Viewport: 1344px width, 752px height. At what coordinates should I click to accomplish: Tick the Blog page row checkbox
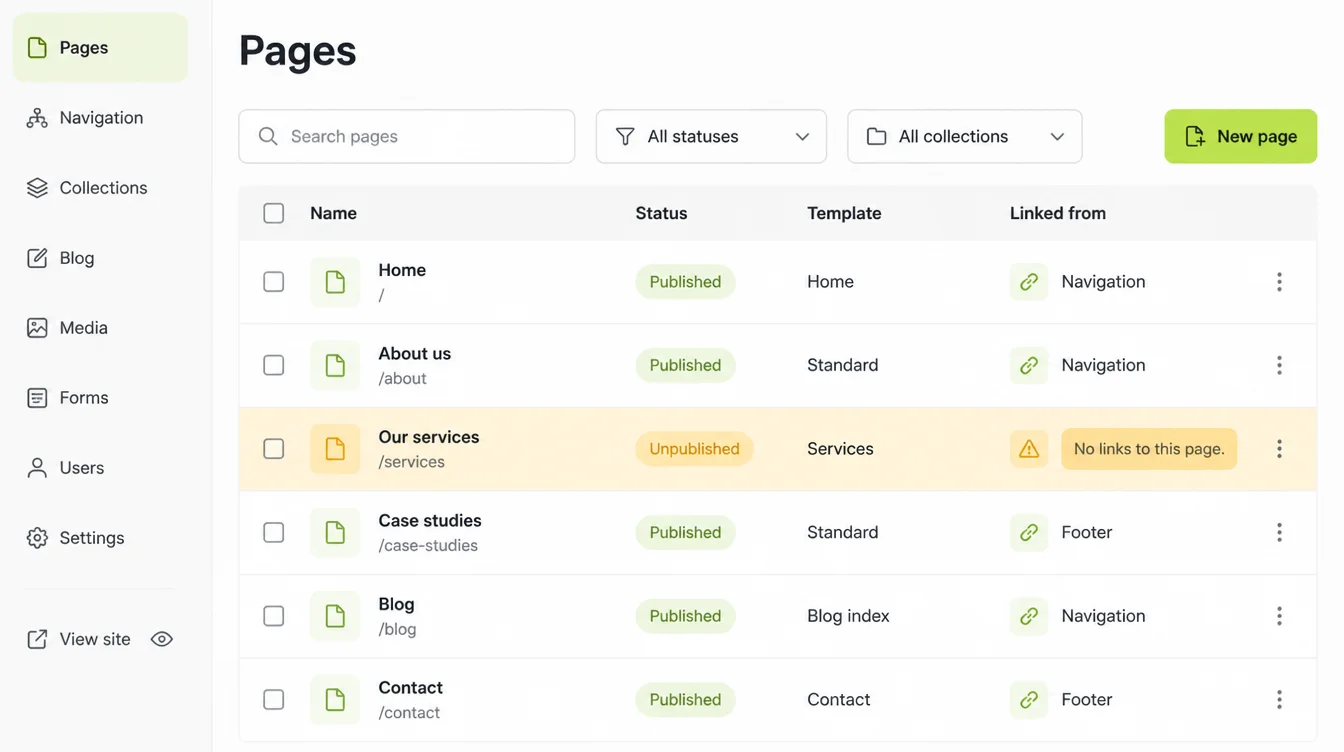[x=273, y=616]
